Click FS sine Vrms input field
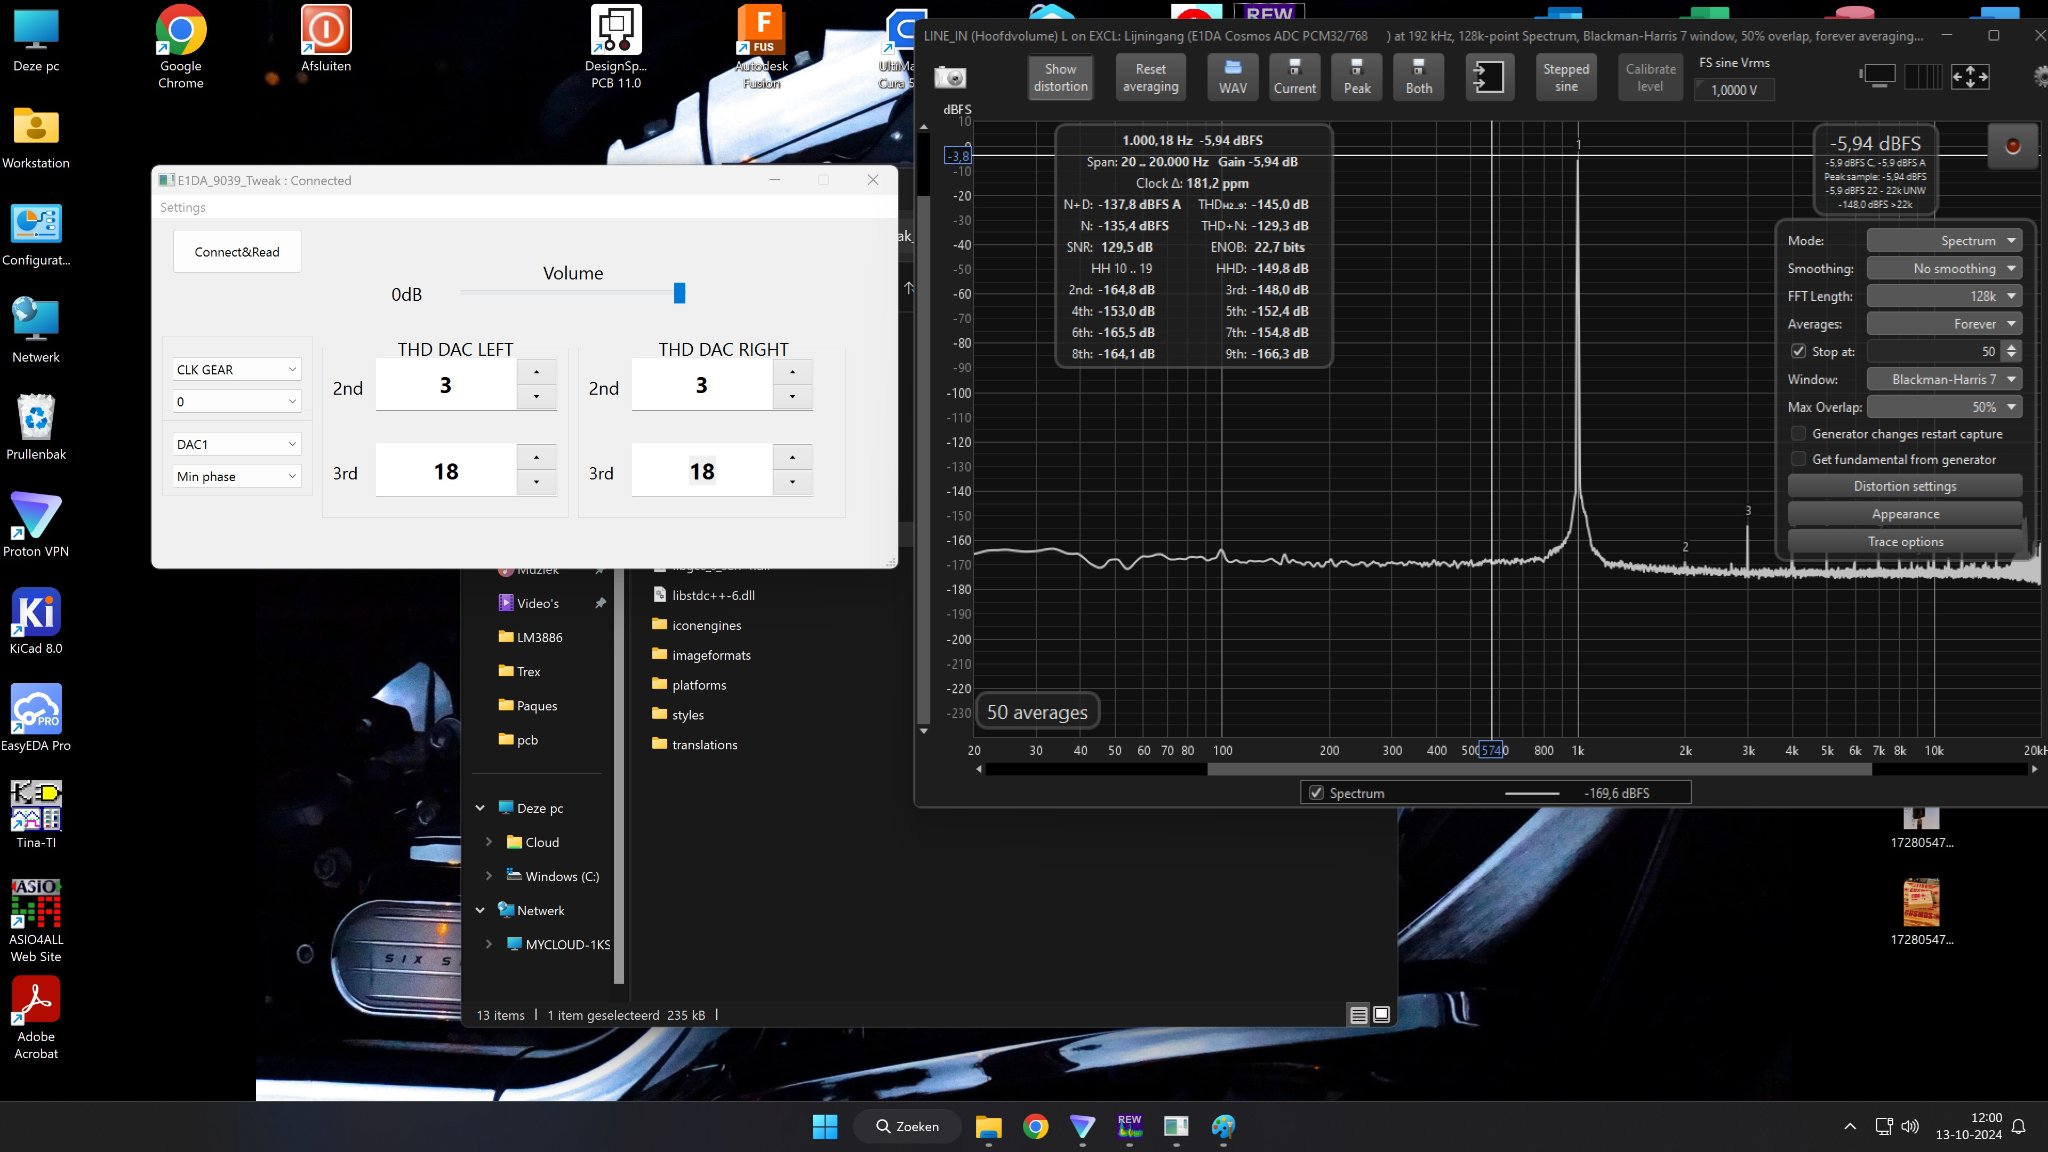Viewport: 2048px width, 1152px height. pyautogui.click(x=1735, y=90)
